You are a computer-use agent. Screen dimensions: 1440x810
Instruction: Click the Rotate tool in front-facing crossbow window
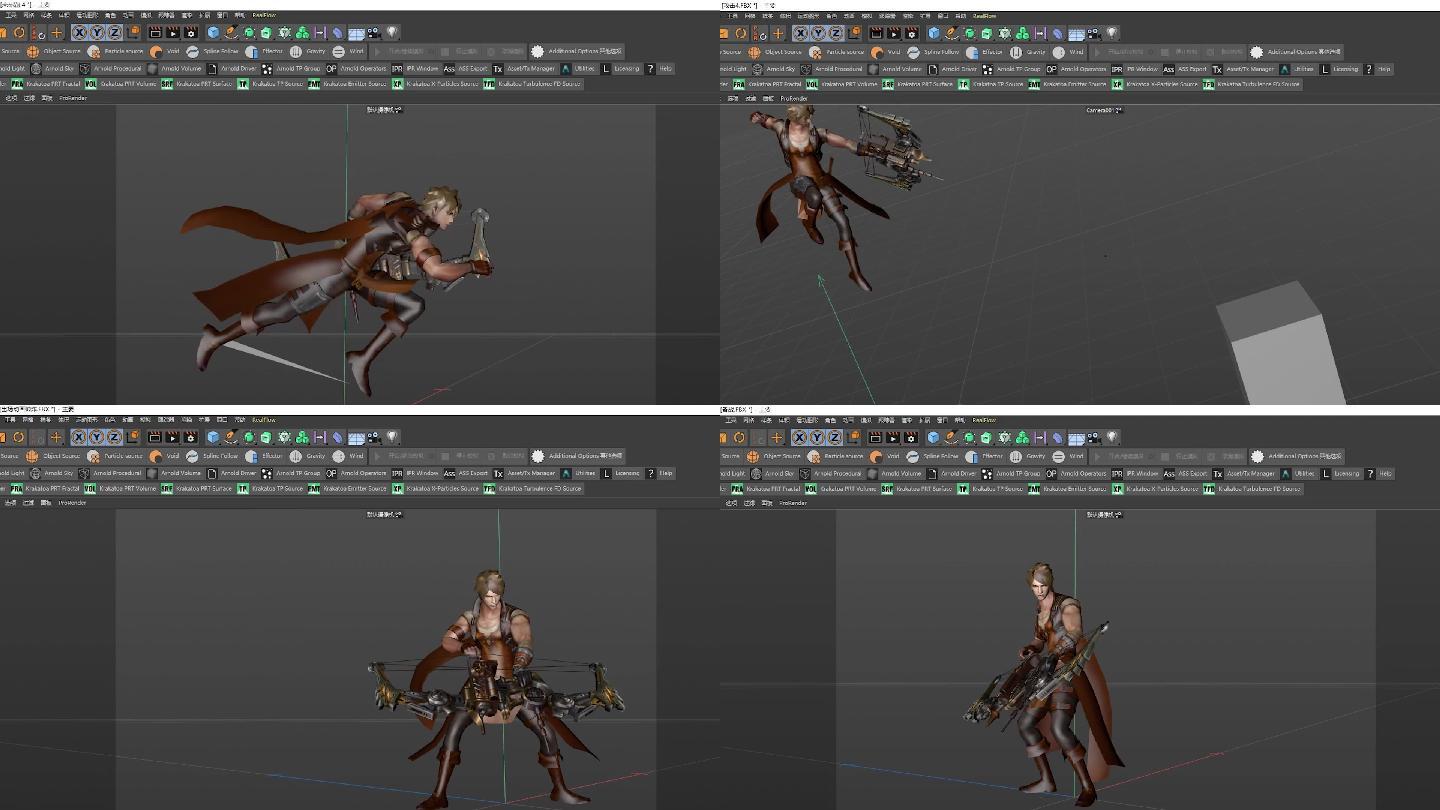click(x=19, y=437)
